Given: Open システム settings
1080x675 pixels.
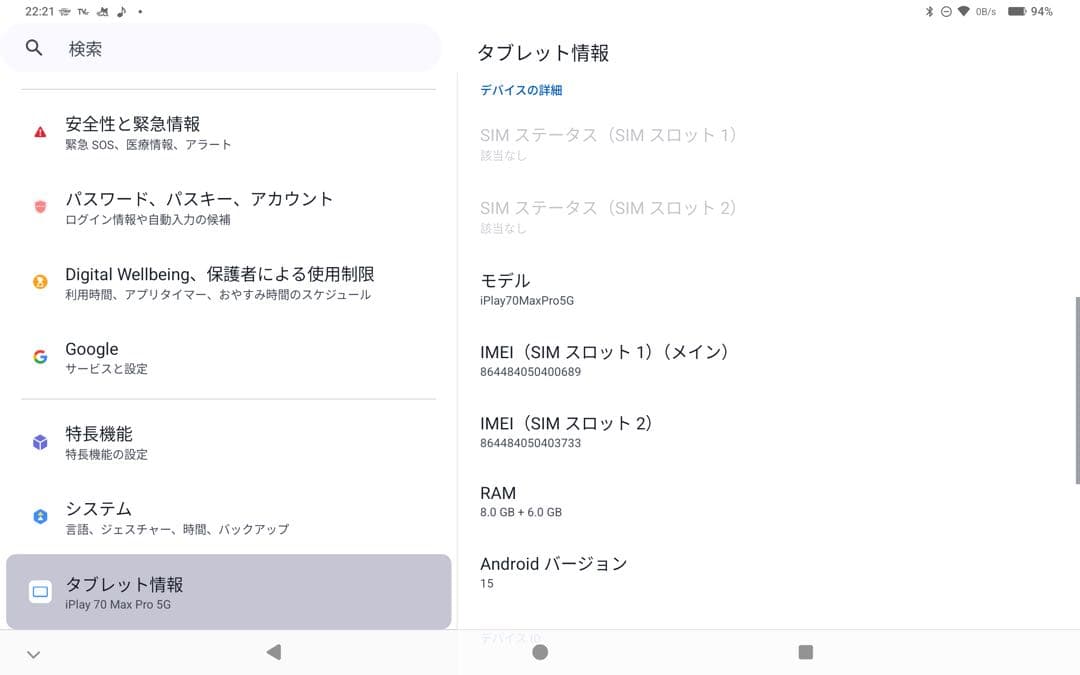Looking at the screenshot, I should point(229,517).
